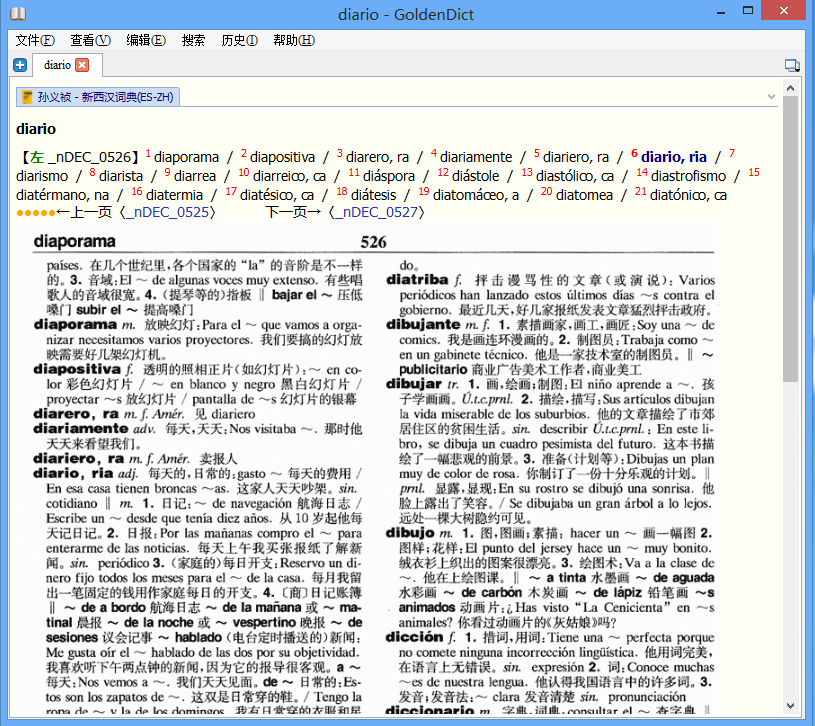This screenshot has width=815, height=726.
Task: Click the word diástole in the index list
Action: pyautogui.click(x=476, y=176)
